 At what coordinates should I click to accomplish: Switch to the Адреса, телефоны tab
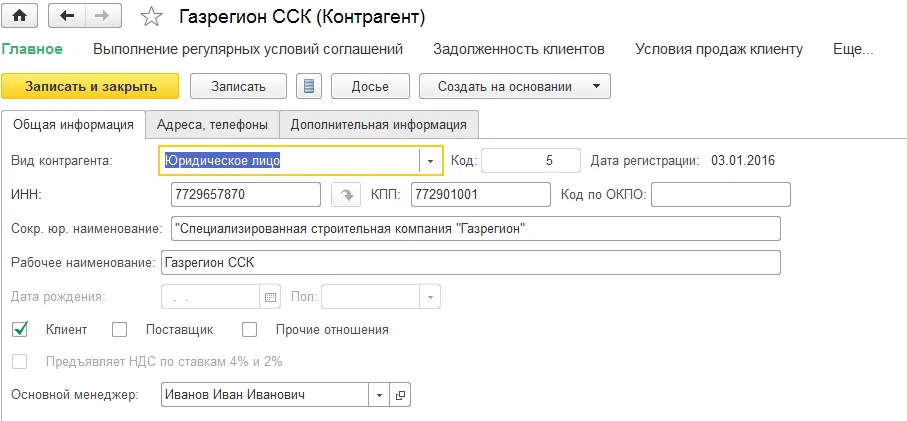coord(212,125)
